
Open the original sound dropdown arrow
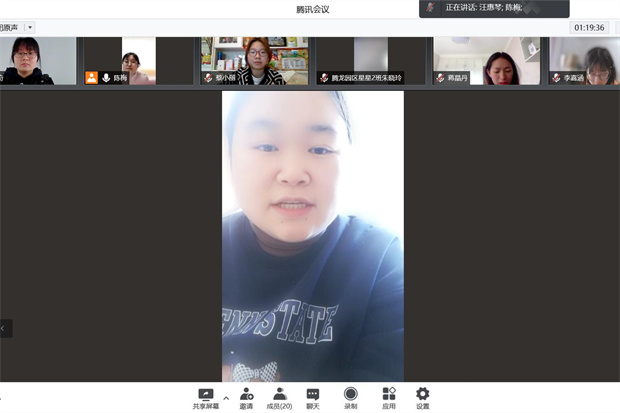29,27
